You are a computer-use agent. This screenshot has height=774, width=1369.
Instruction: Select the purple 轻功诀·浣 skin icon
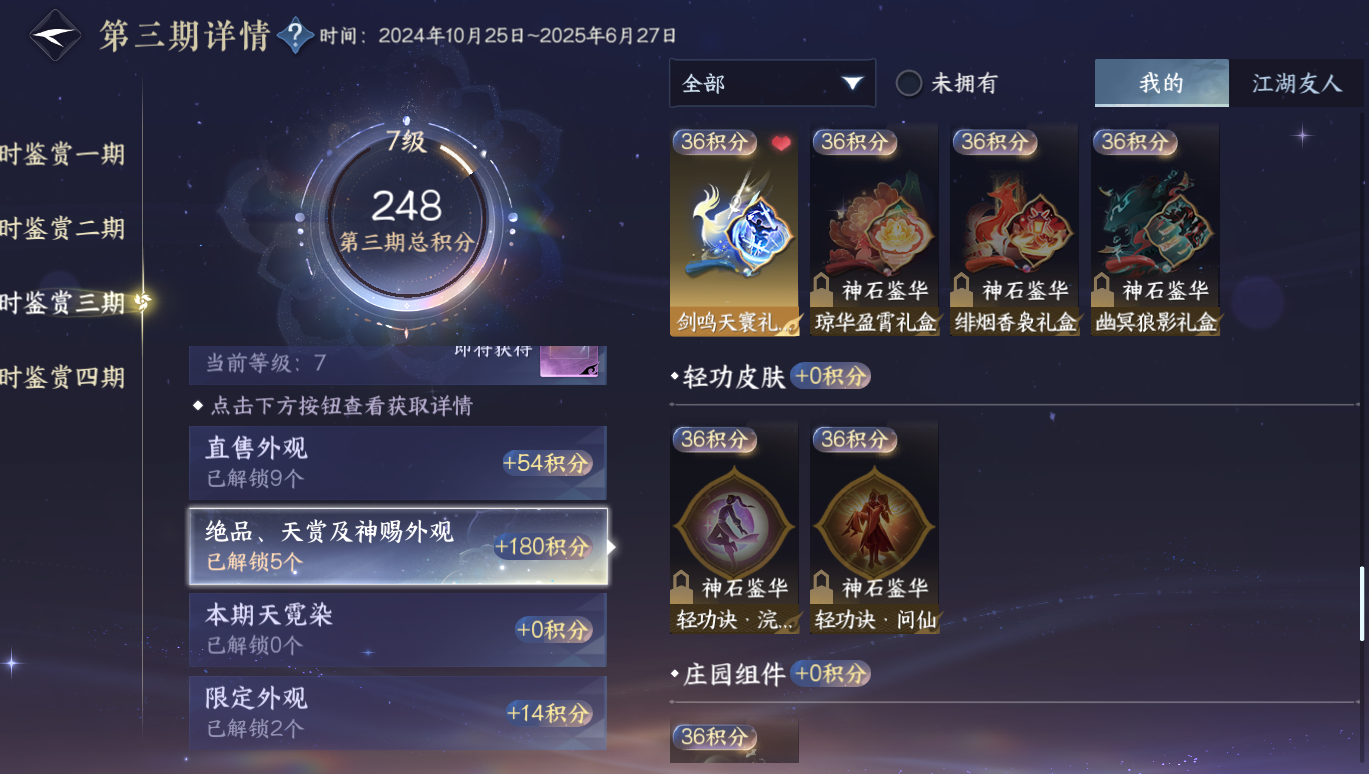[x=734, y=528]
